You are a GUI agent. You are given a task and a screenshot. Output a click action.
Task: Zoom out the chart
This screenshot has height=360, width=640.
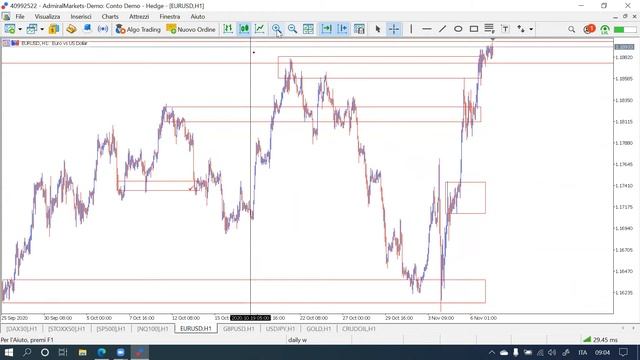tap(292, 29)
